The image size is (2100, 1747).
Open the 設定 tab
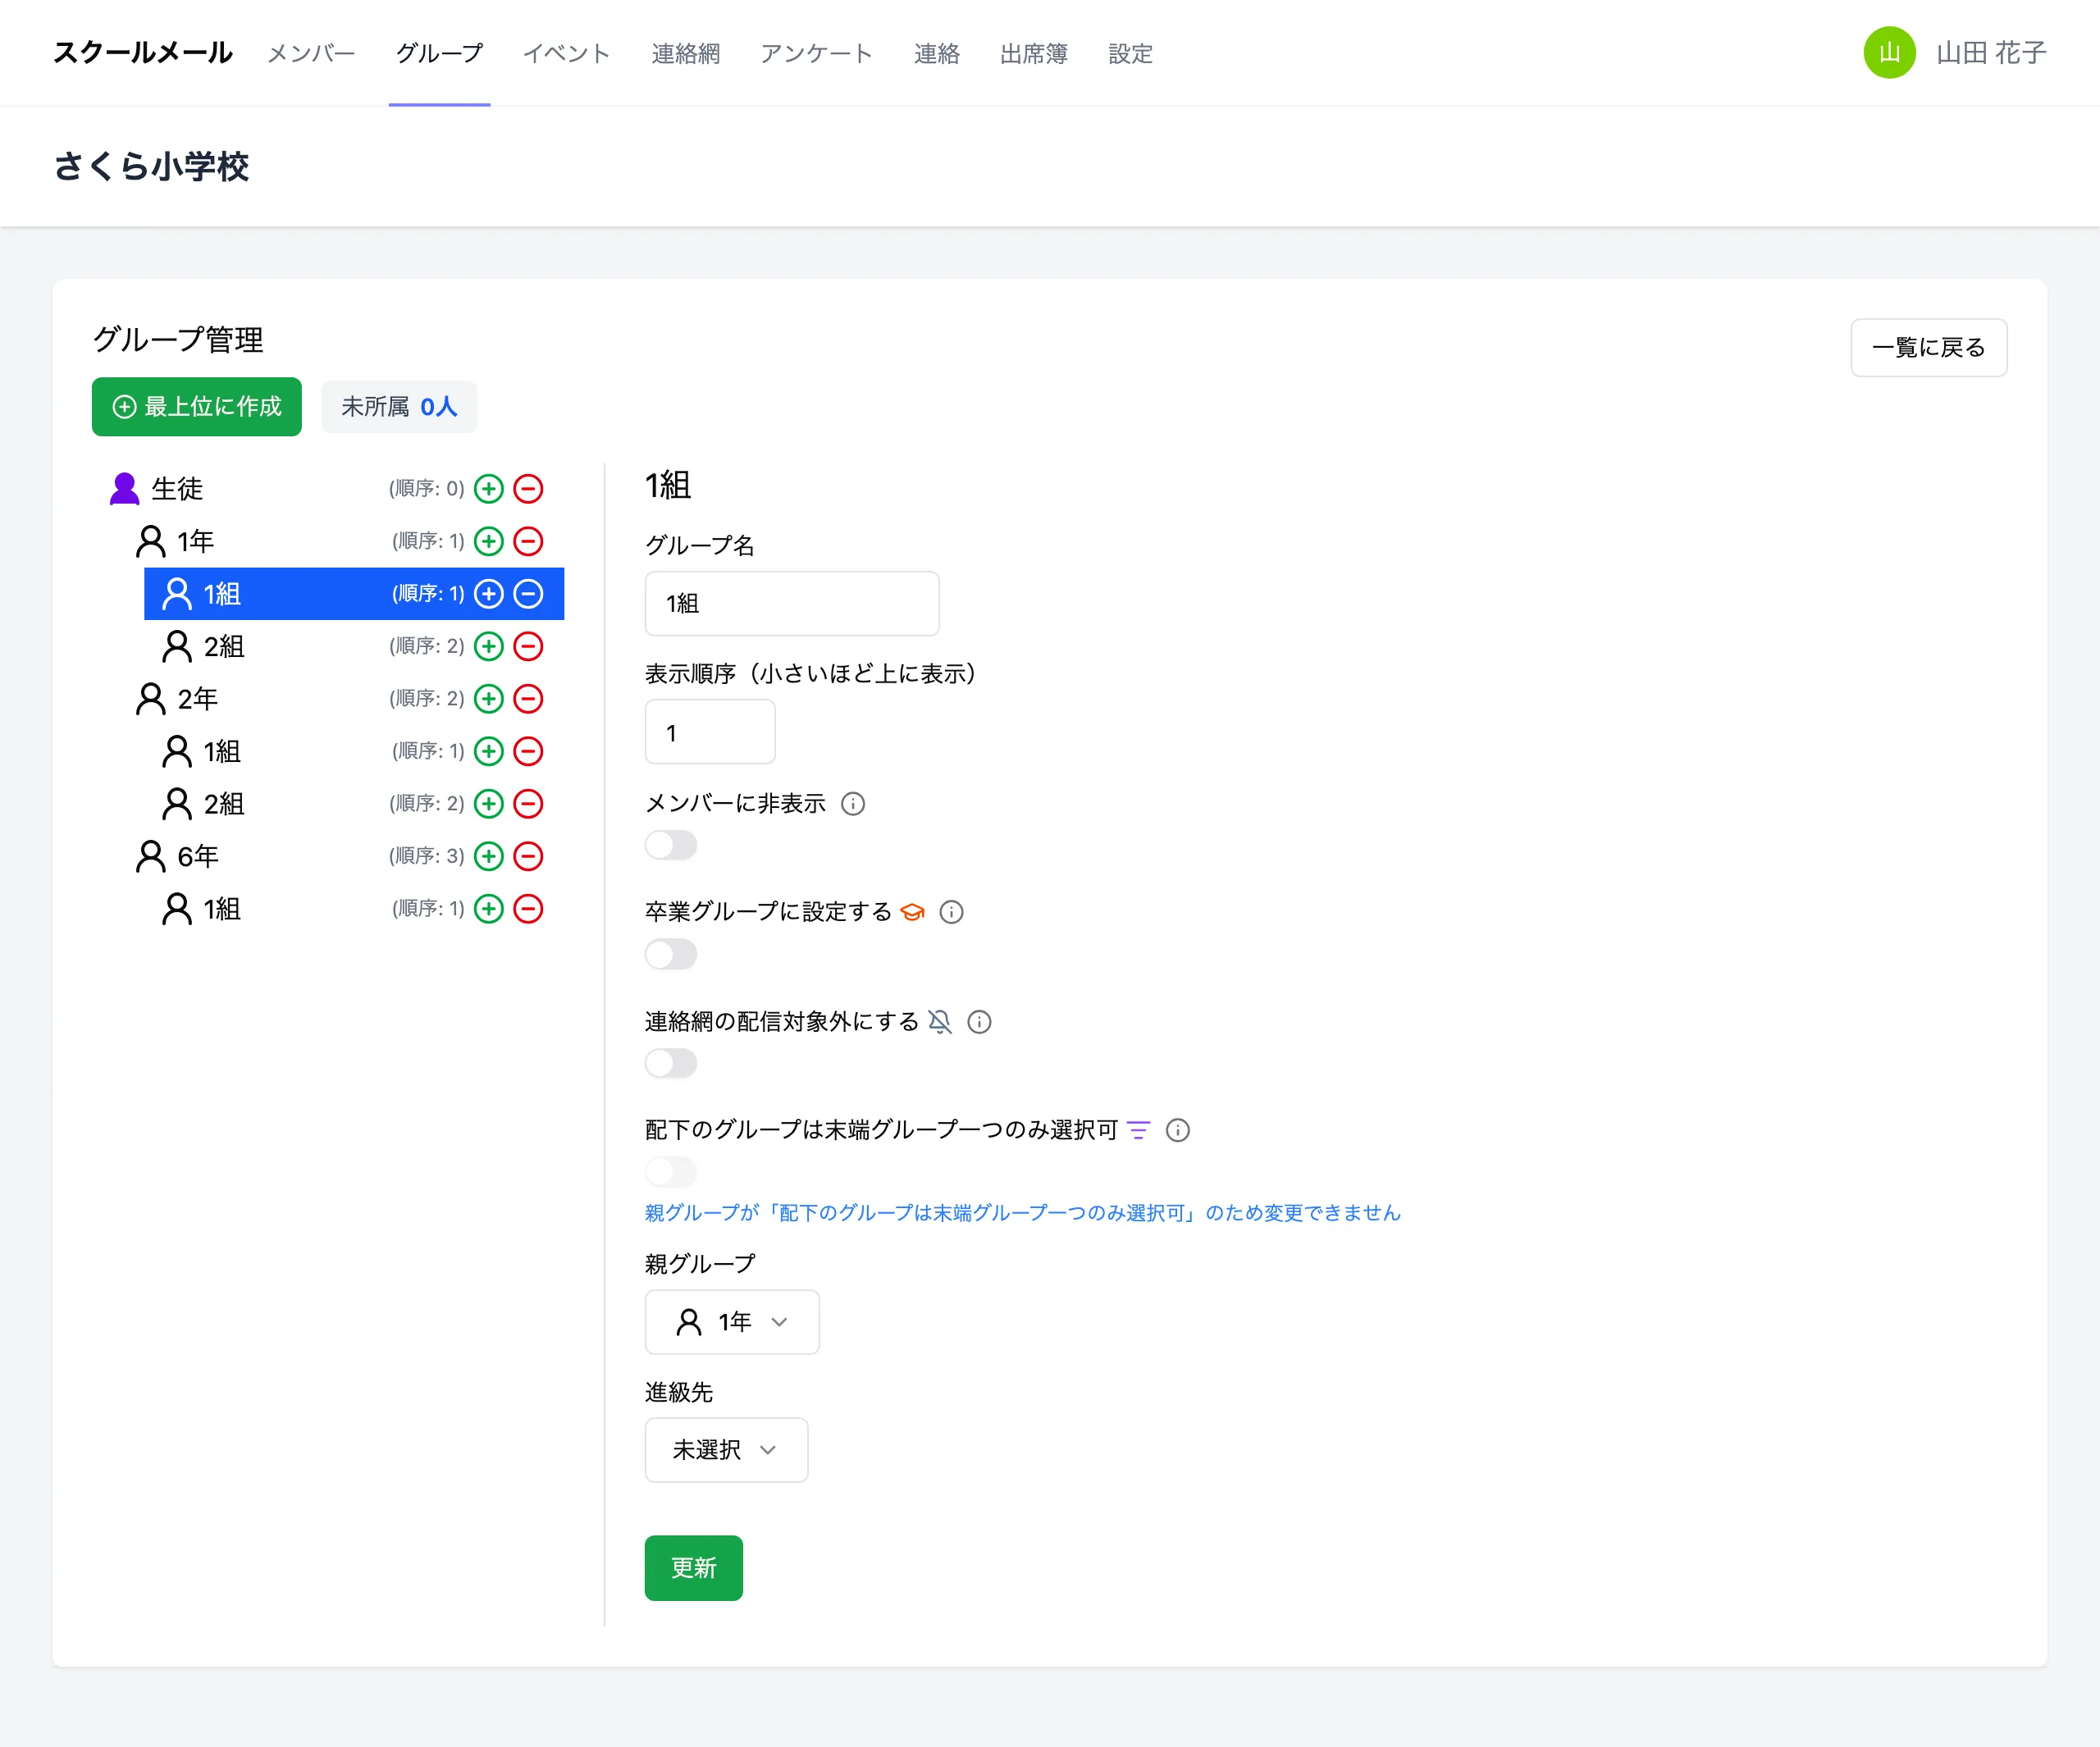pos(1131,53)
